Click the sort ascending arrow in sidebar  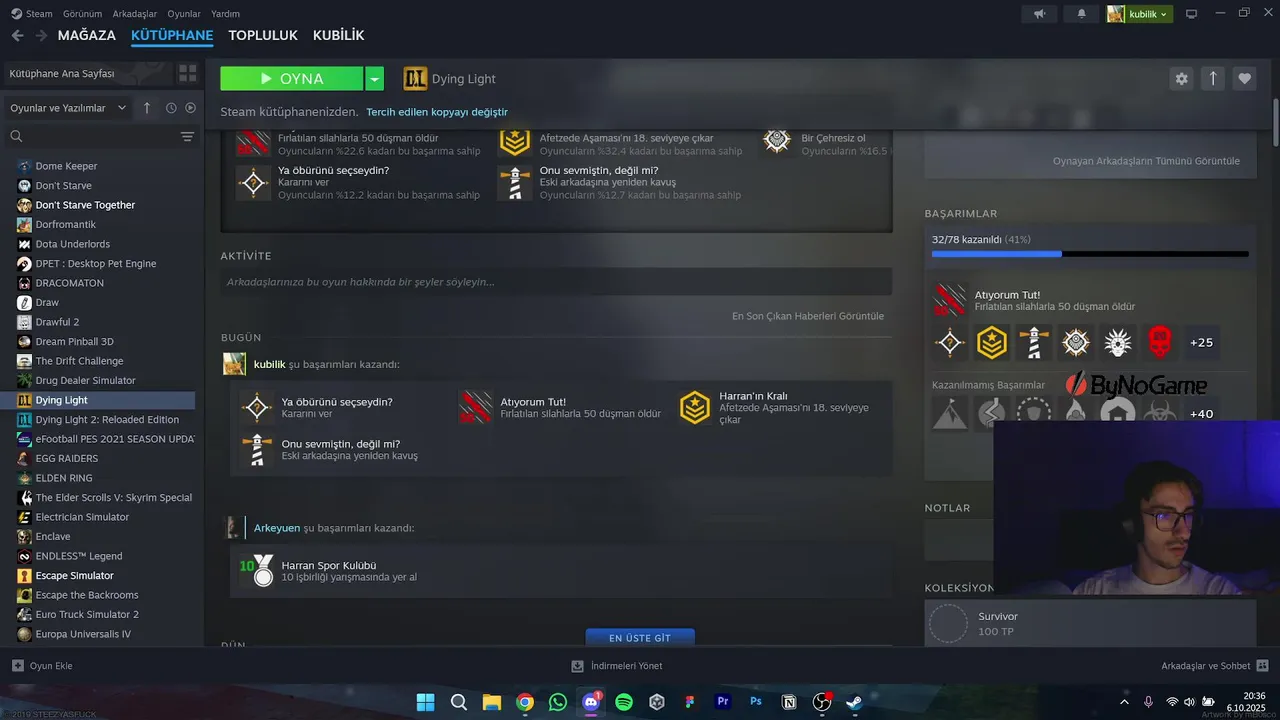(147, 108)
